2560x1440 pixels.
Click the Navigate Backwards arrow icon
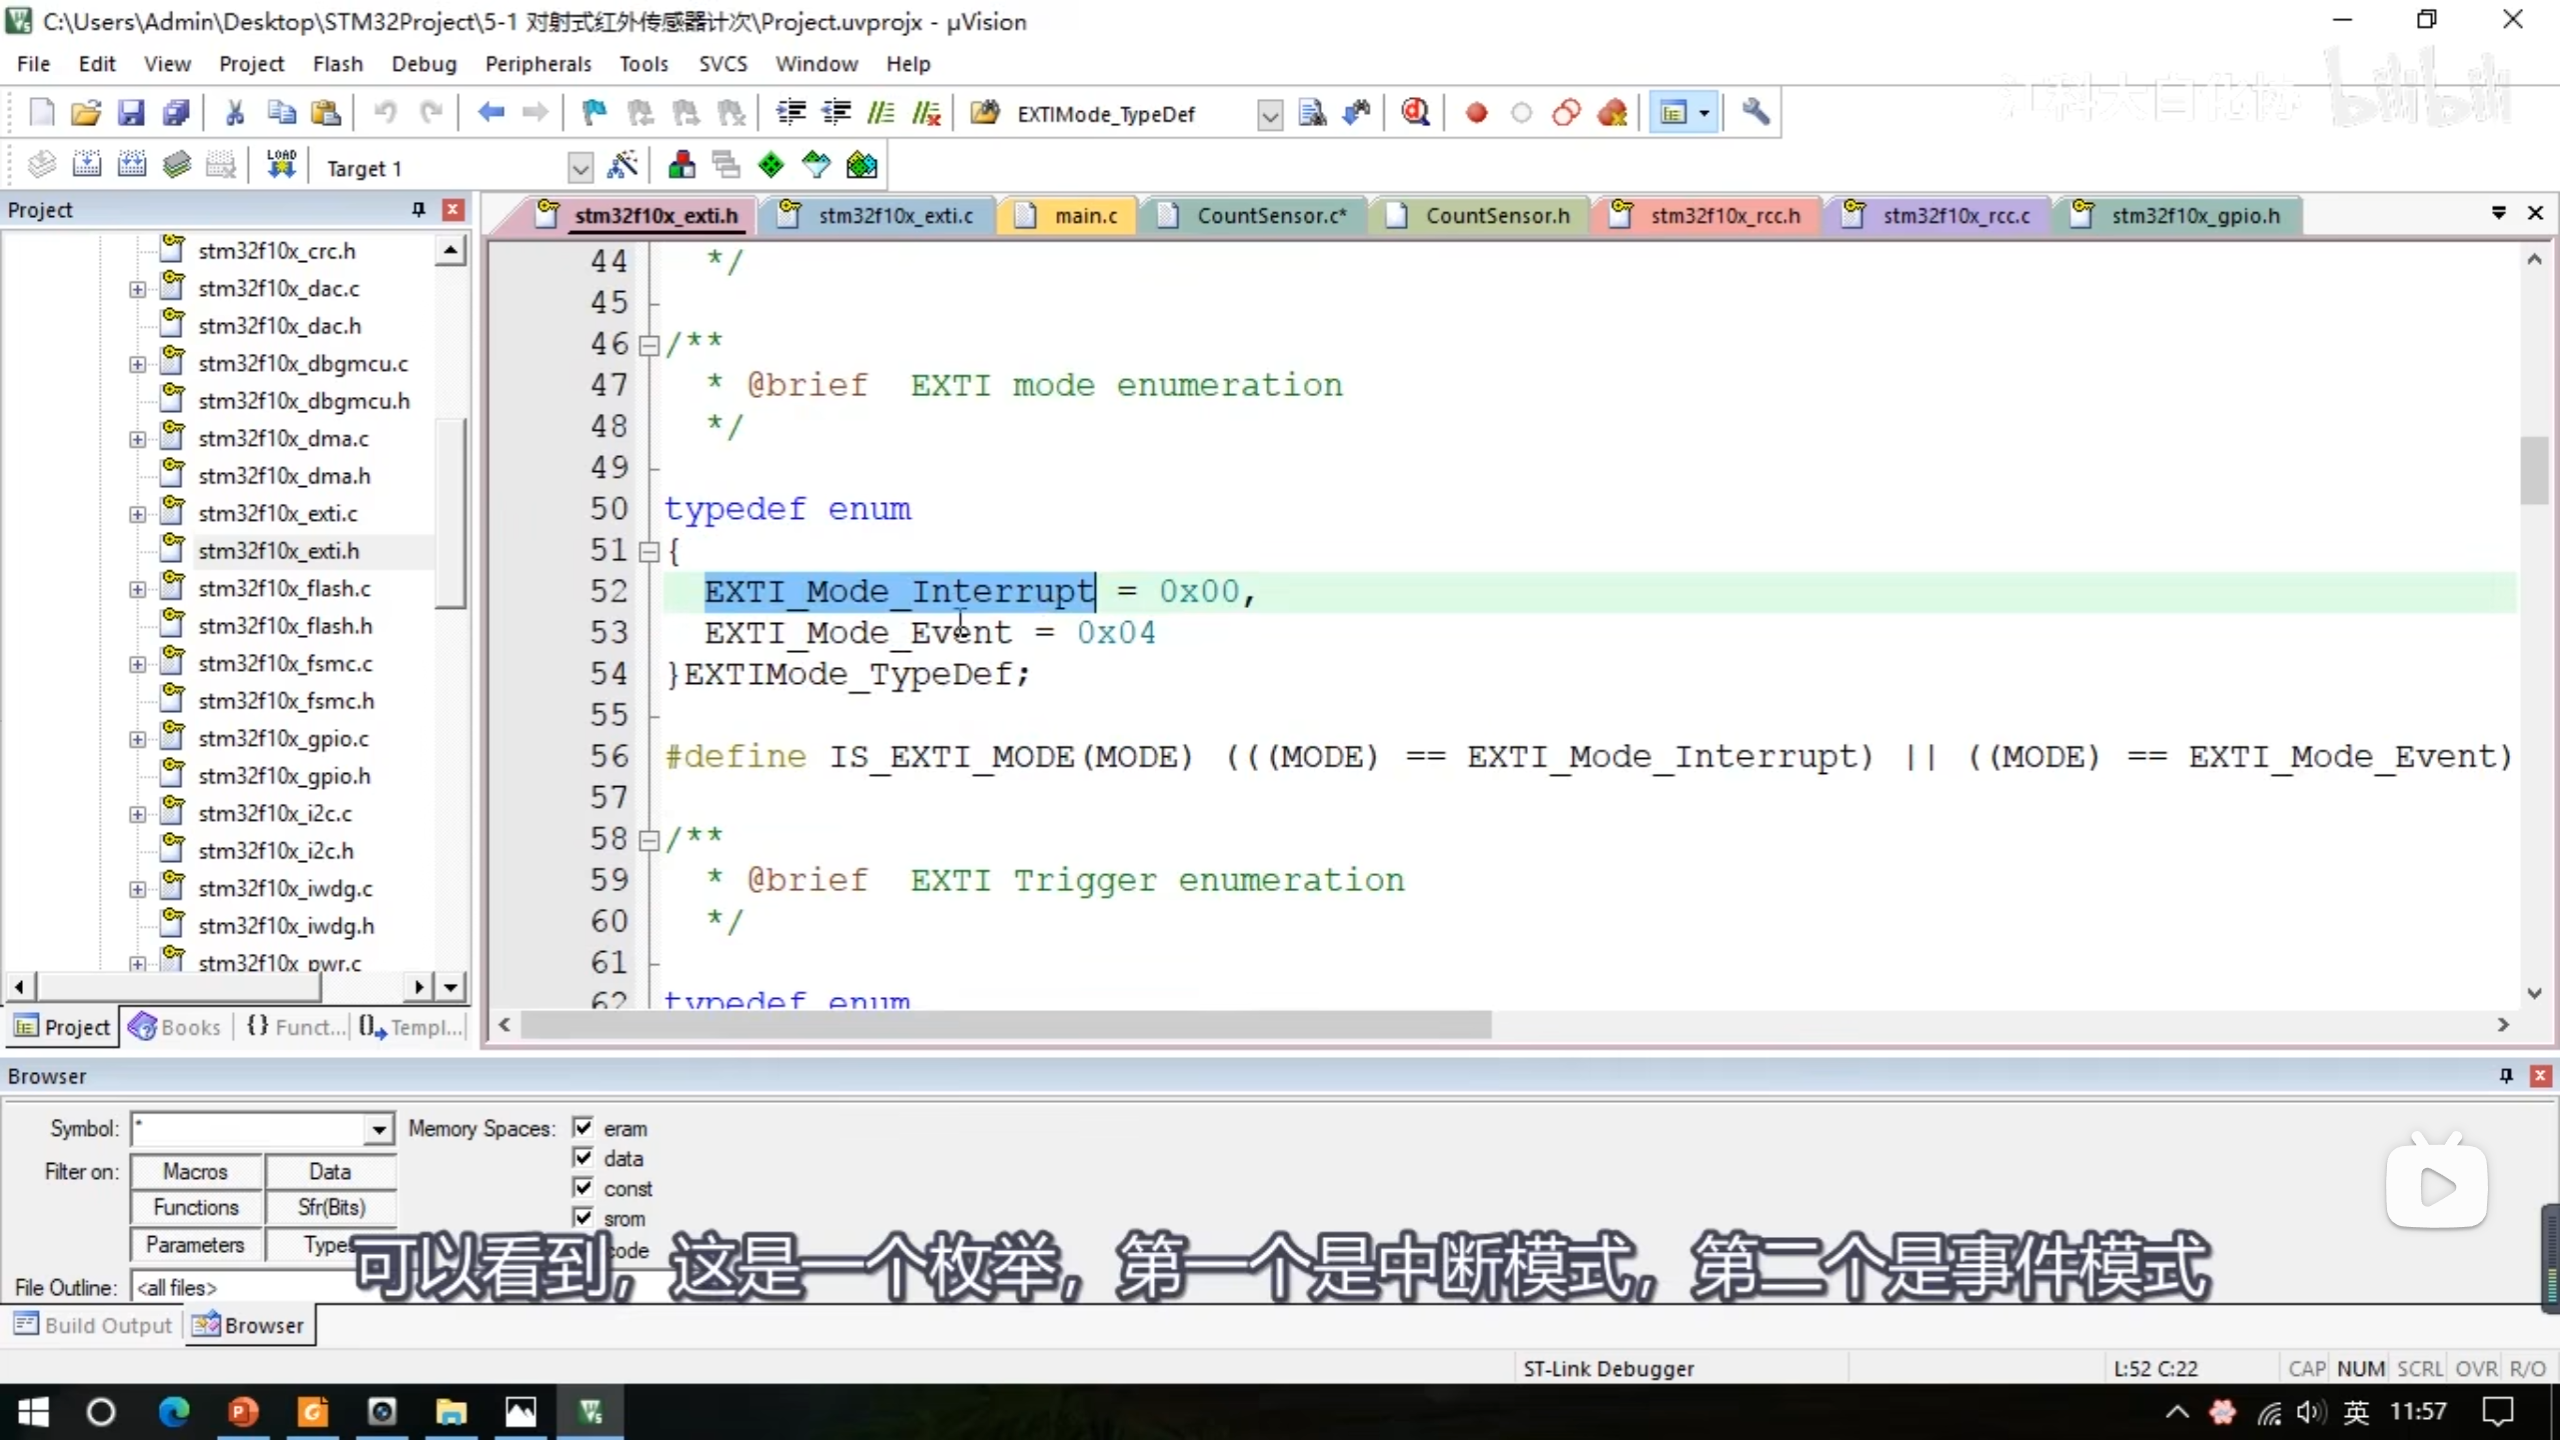(x=490, y=113)
